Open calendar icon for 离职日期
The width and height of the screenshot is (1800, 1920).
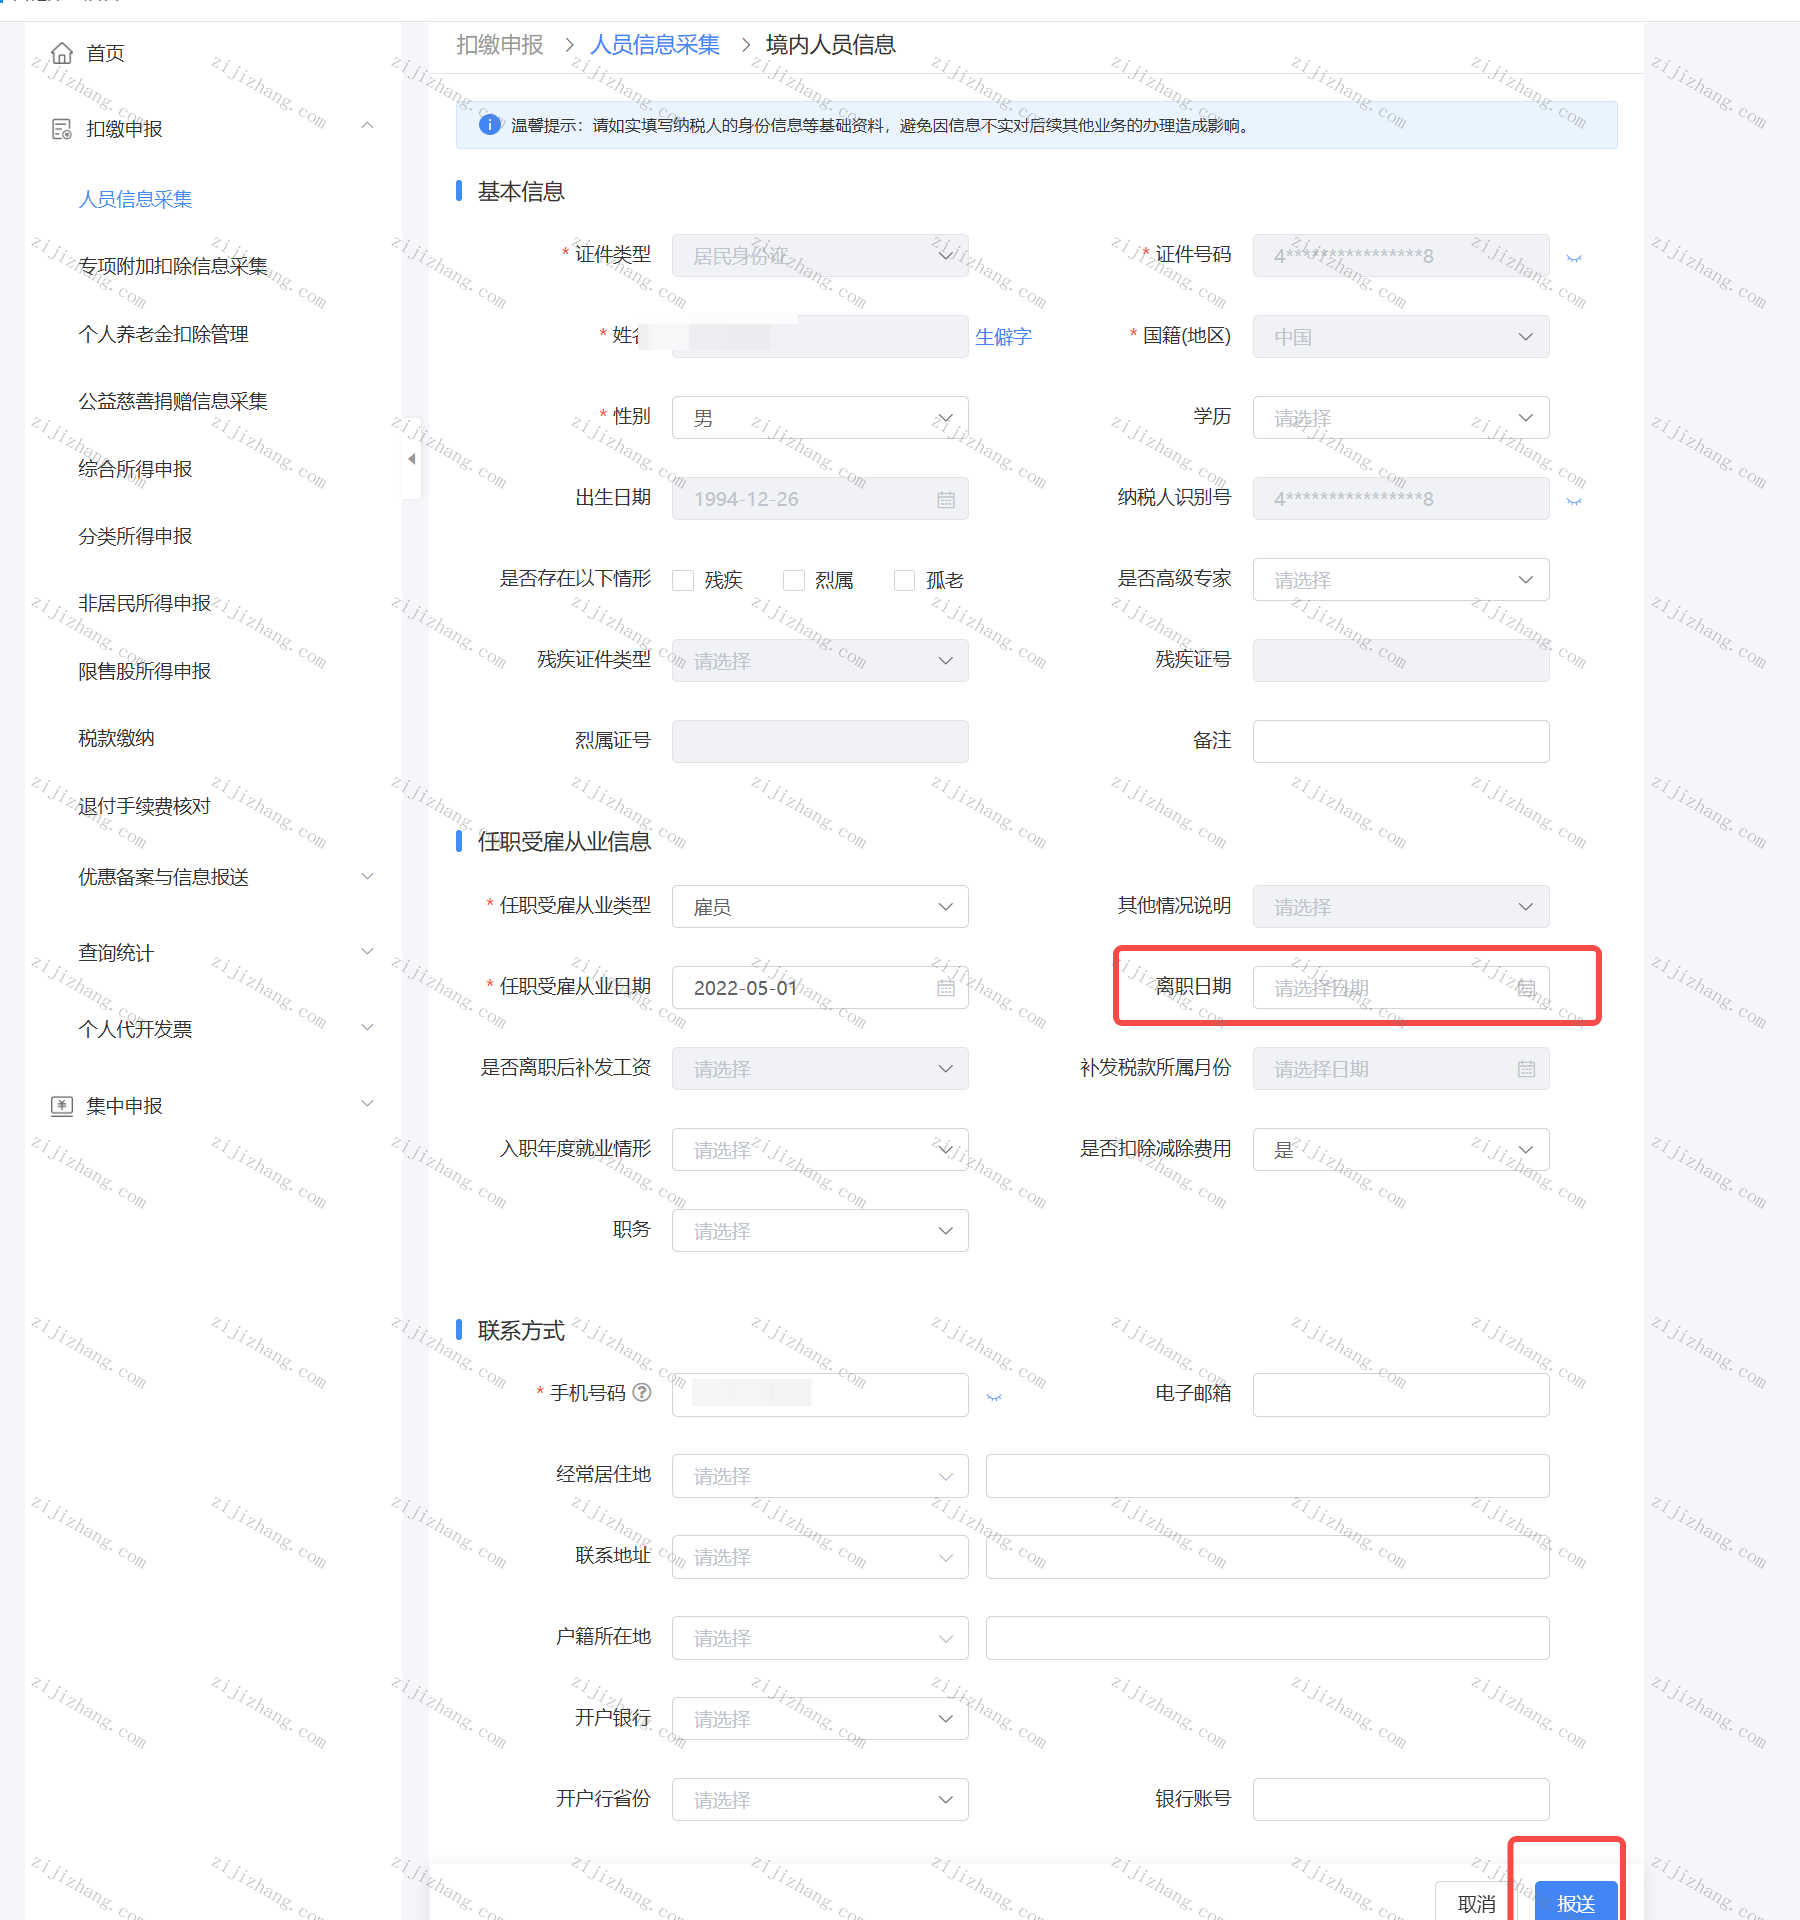tap(1526, 988)
